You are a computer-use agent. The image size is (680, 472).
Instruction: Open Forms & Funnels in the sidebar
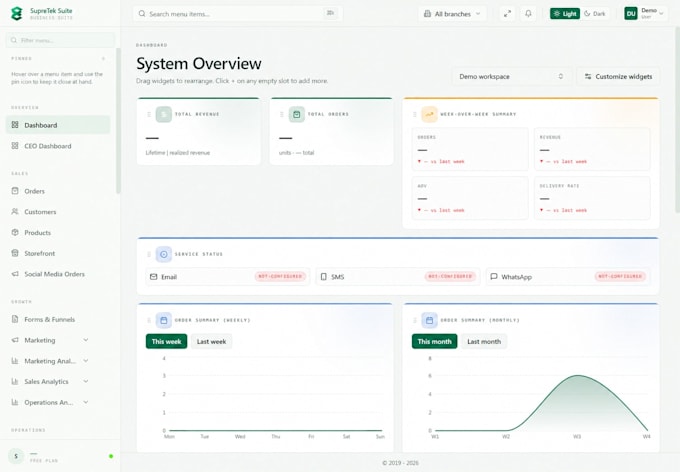pos(58,319)
